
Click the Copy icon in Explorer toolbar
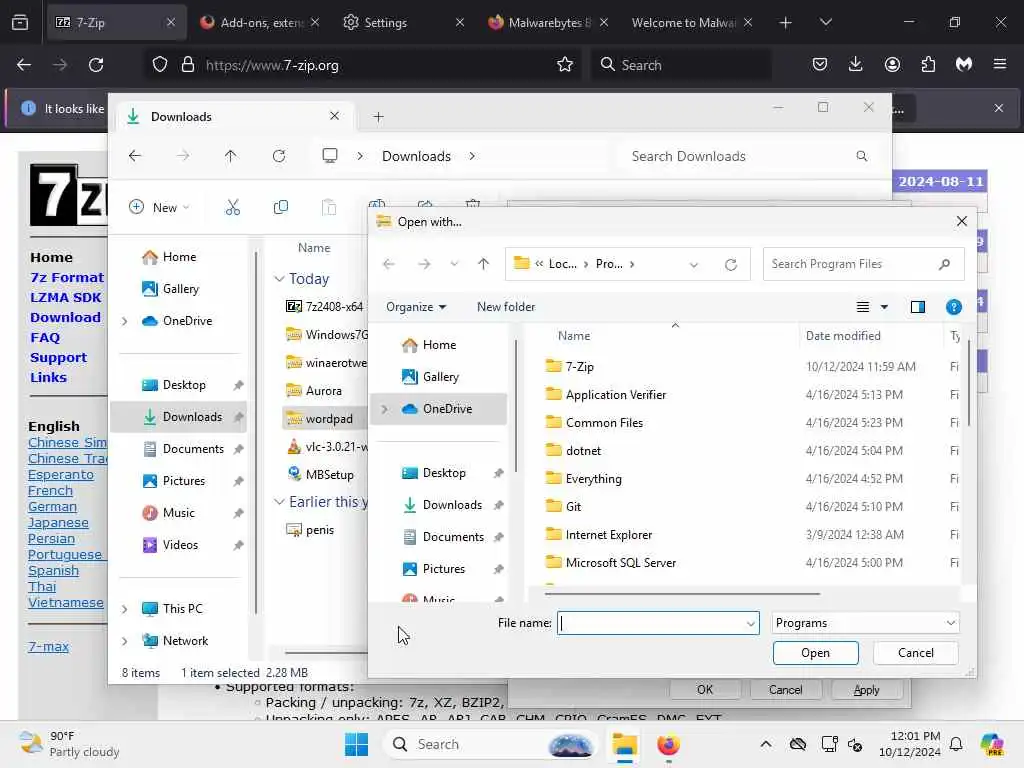(x=281, y=208)
